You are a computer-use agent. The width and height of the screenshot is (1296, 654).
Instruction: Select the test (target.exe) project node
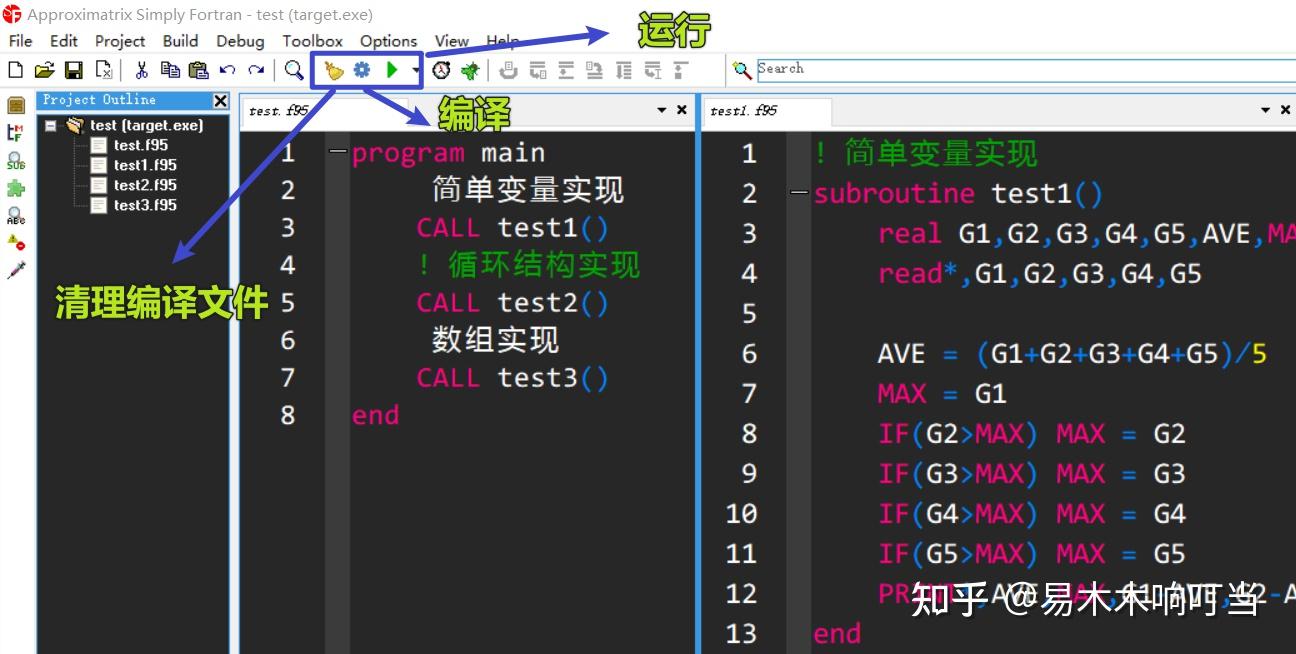[145, 125]
